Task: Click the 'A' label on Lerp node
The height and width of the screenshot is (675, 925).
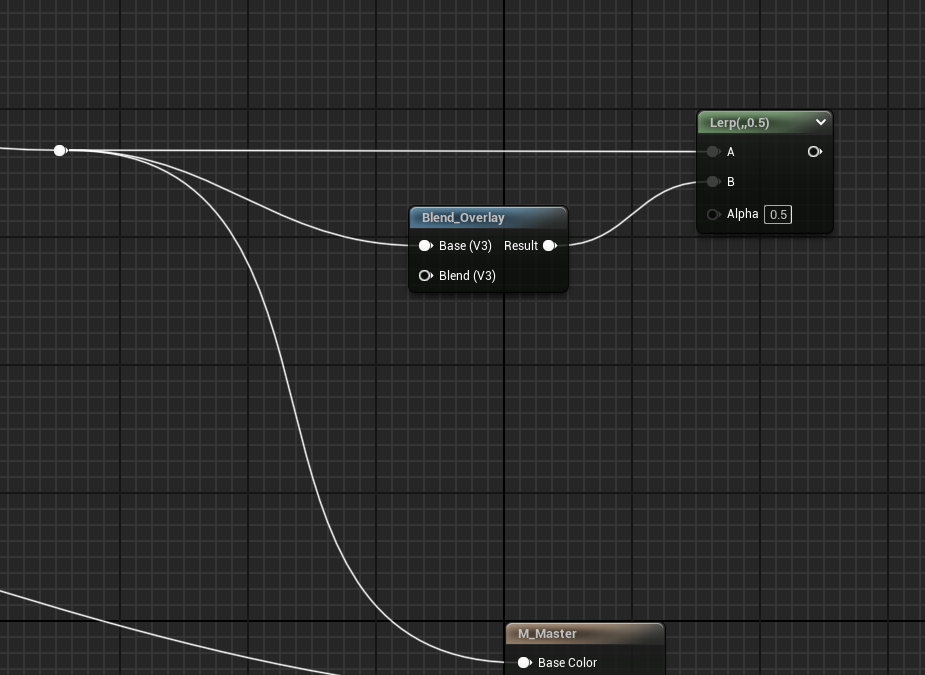Action: click(731, 152)
